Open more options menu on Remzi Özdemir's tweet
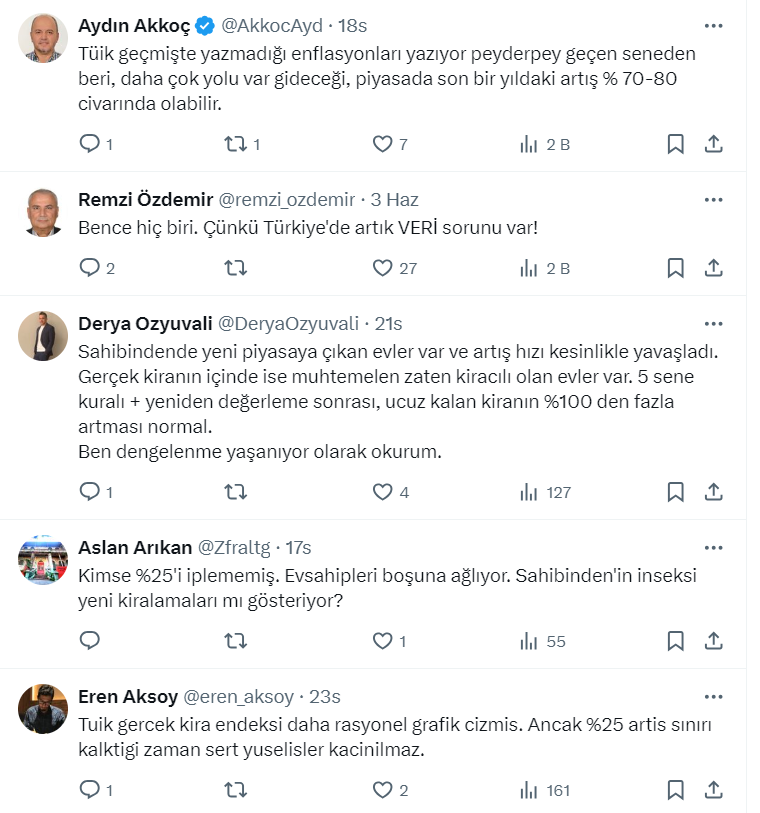 [x=713, y=199]
